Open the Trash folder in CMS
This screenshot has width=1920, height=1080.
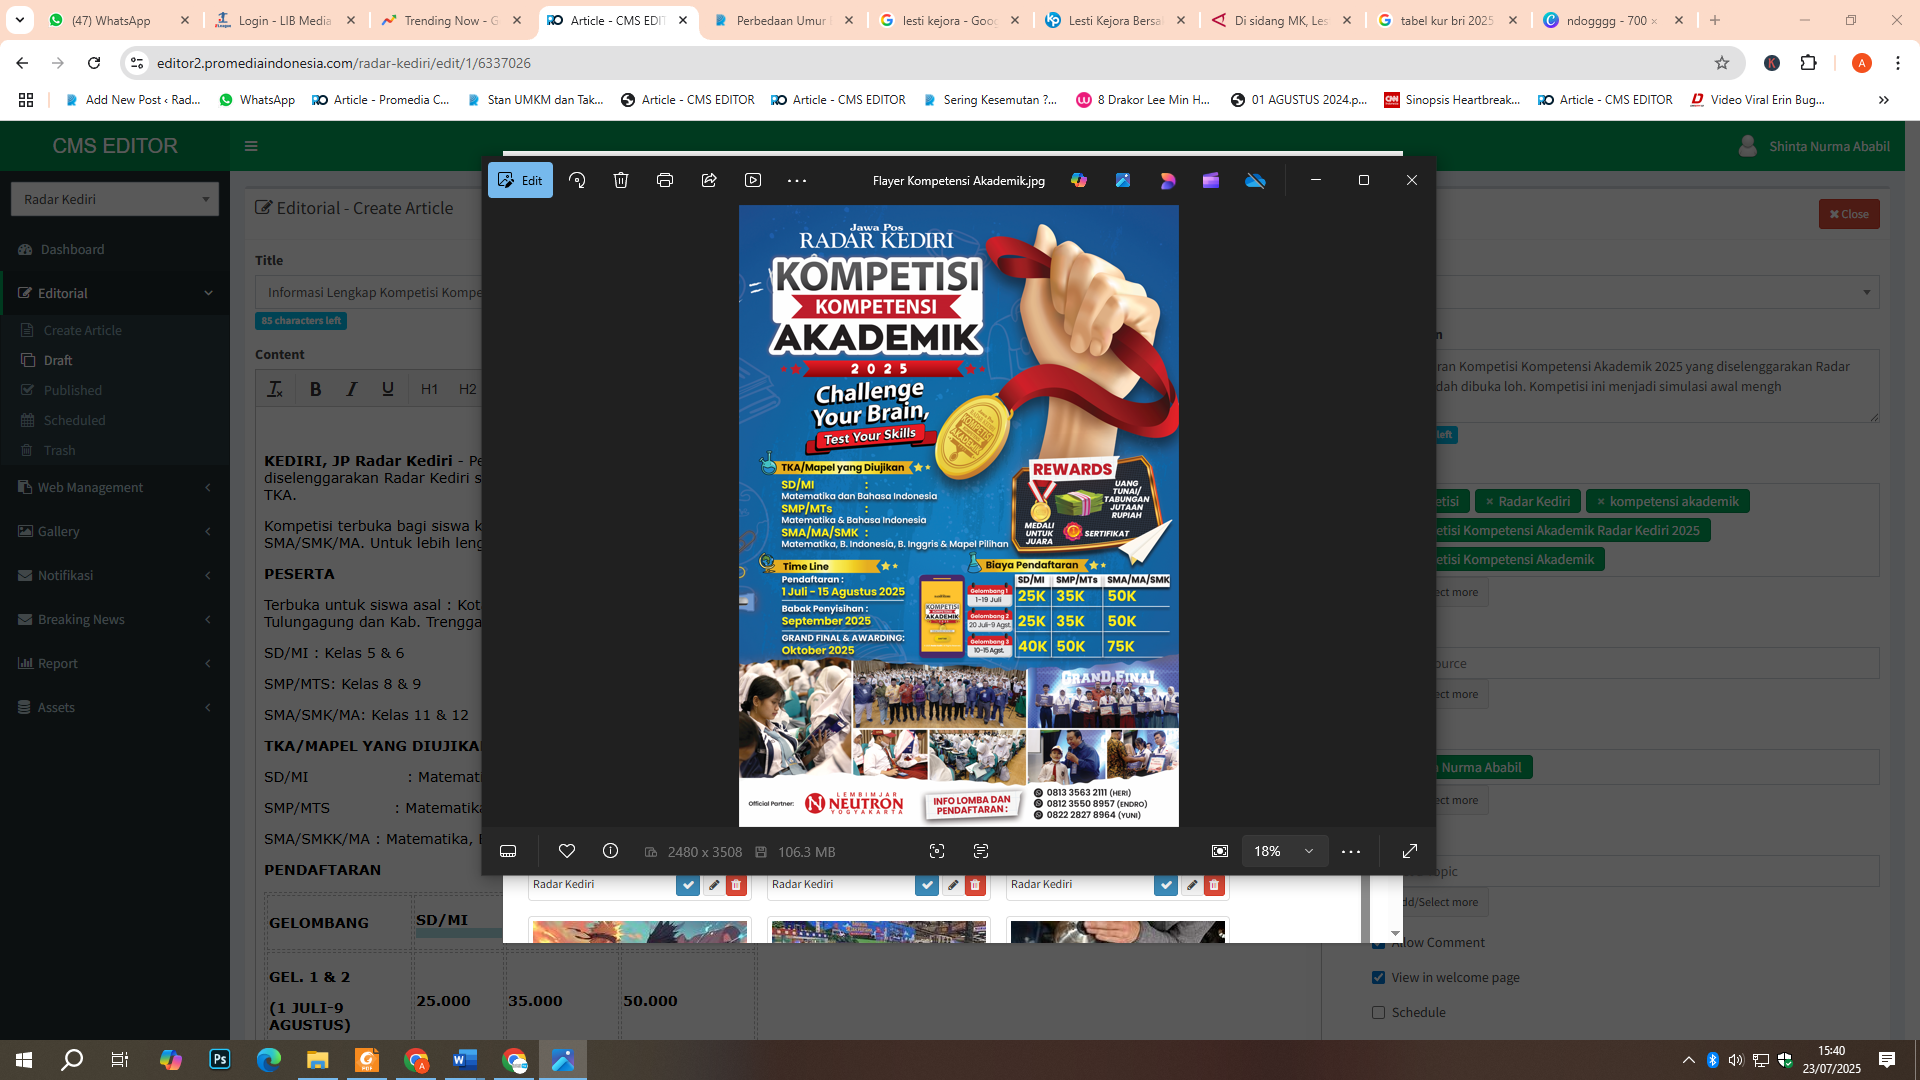60,450
